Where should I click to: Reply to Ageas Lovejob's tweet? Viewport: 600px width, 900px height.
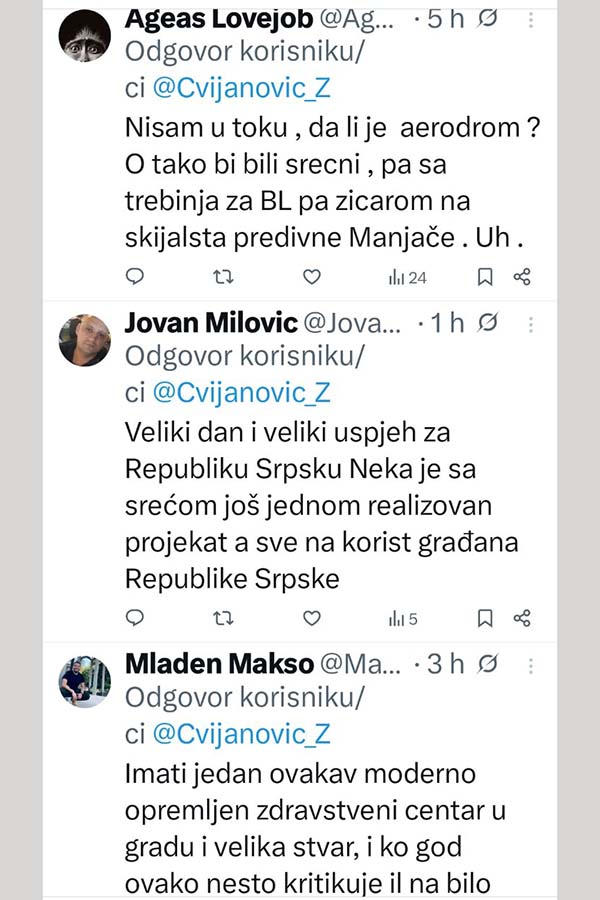(135, 277)
